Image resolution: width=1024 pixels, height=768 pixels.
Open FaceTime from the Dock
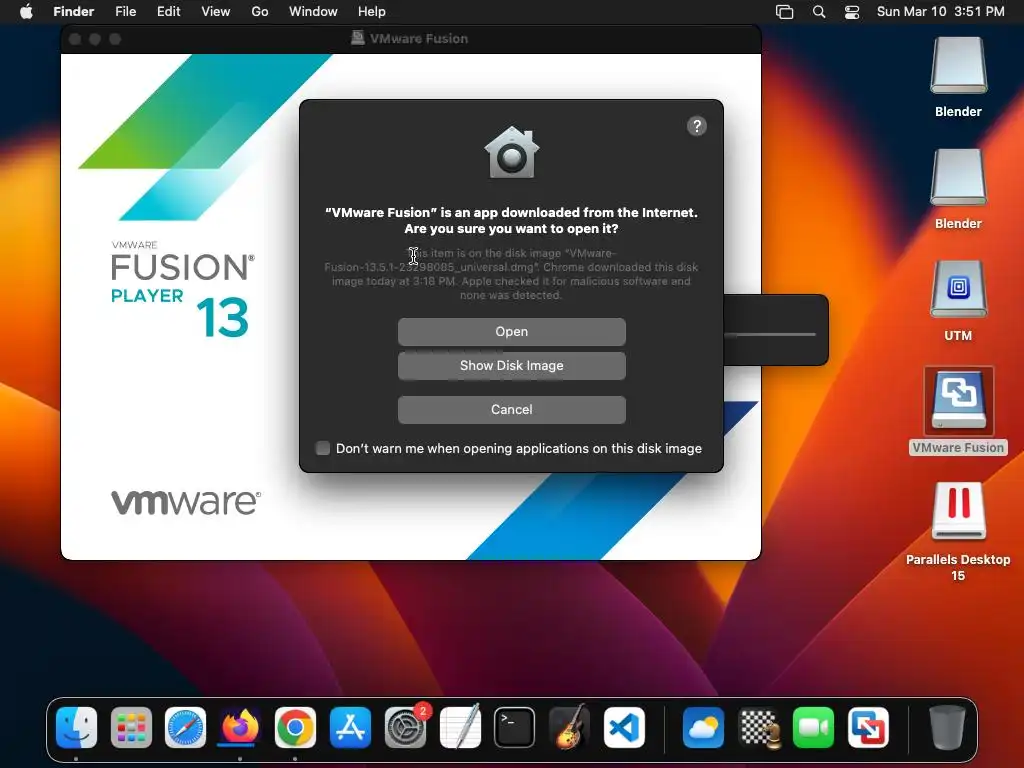pos(813,728)
